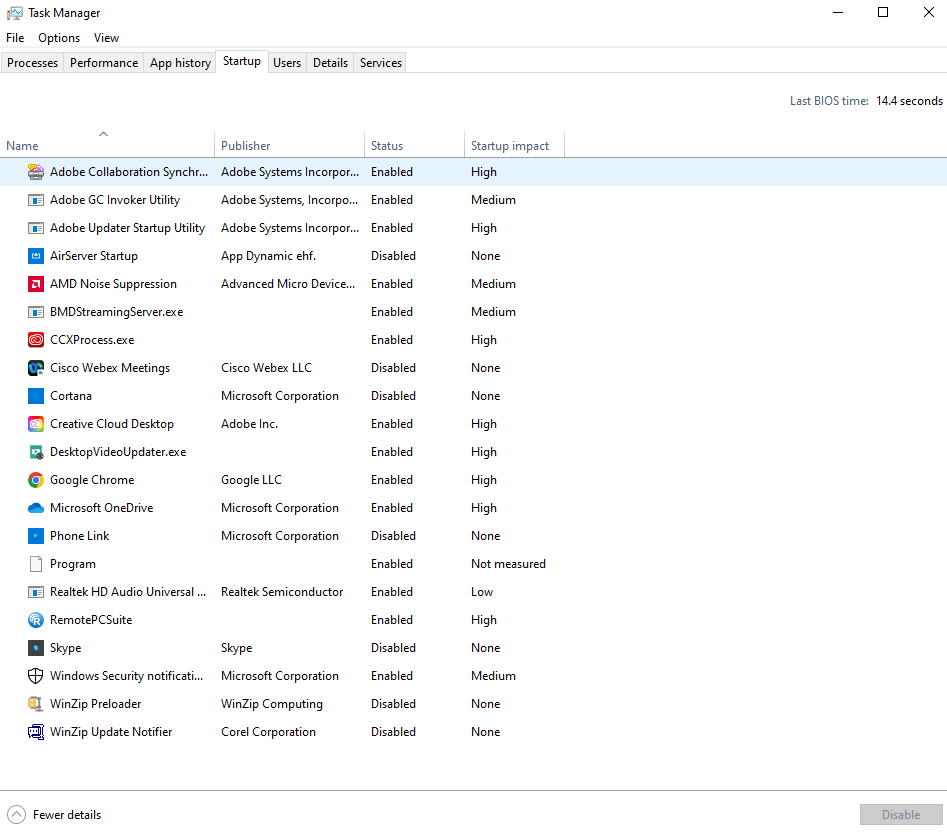
Task: Click the Name column sort arrow
Action: [103, 133]
